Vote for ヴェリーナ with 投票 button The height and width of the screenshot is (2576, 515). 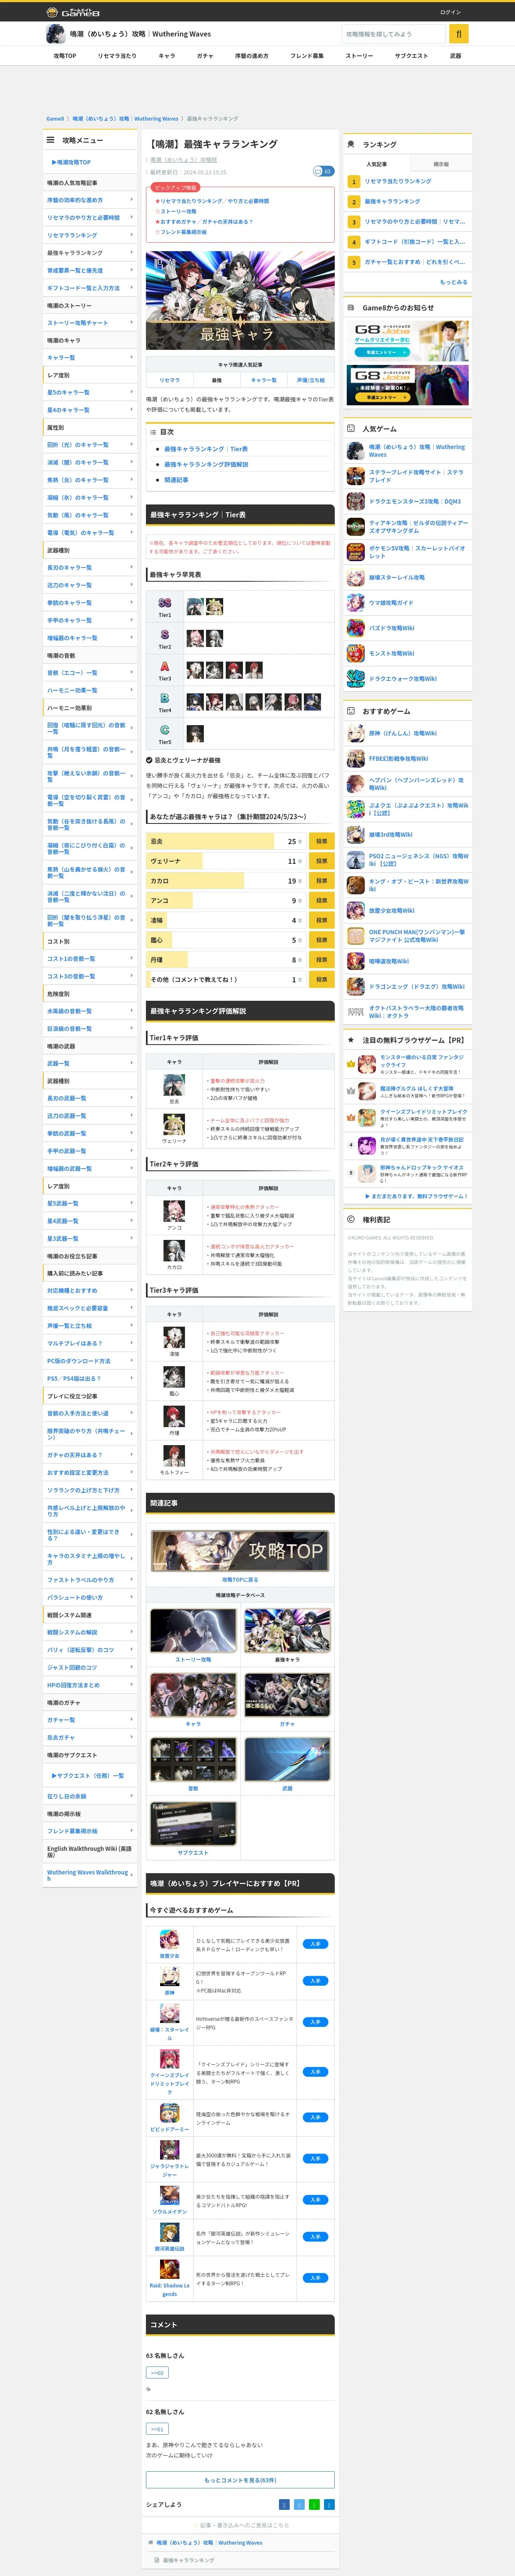[321, 861]
